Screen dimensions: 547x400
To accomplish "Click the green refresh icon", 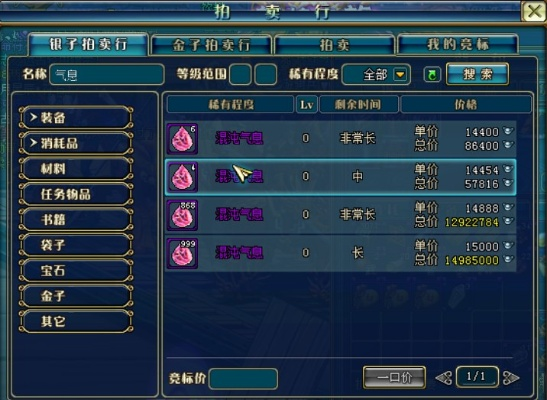I will click(432, 74).
